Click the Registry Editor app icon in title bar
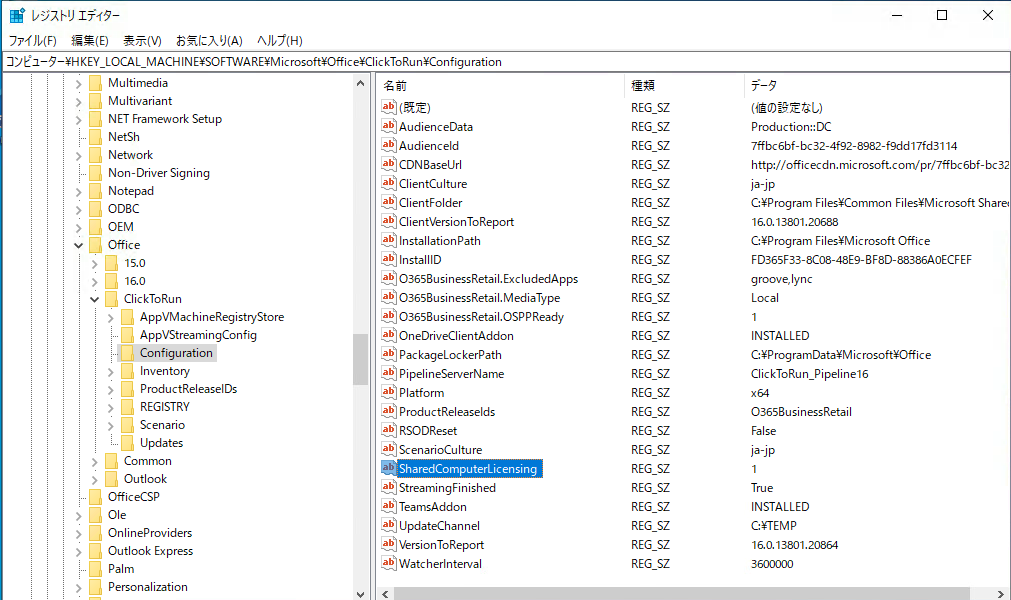This screenshot has height=600, width=1011. click(x=17, y=15)
